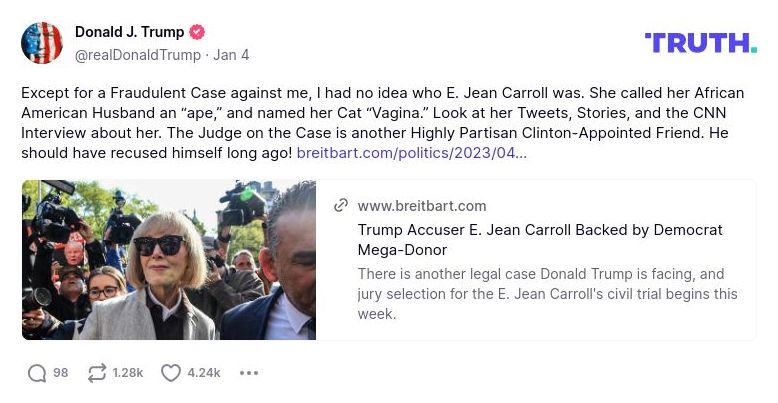This screenshot has height=403, width=778.
Task: Open the headline "Trump Accuser E. Jean Carroll Backed"
Action: [539, 239]
